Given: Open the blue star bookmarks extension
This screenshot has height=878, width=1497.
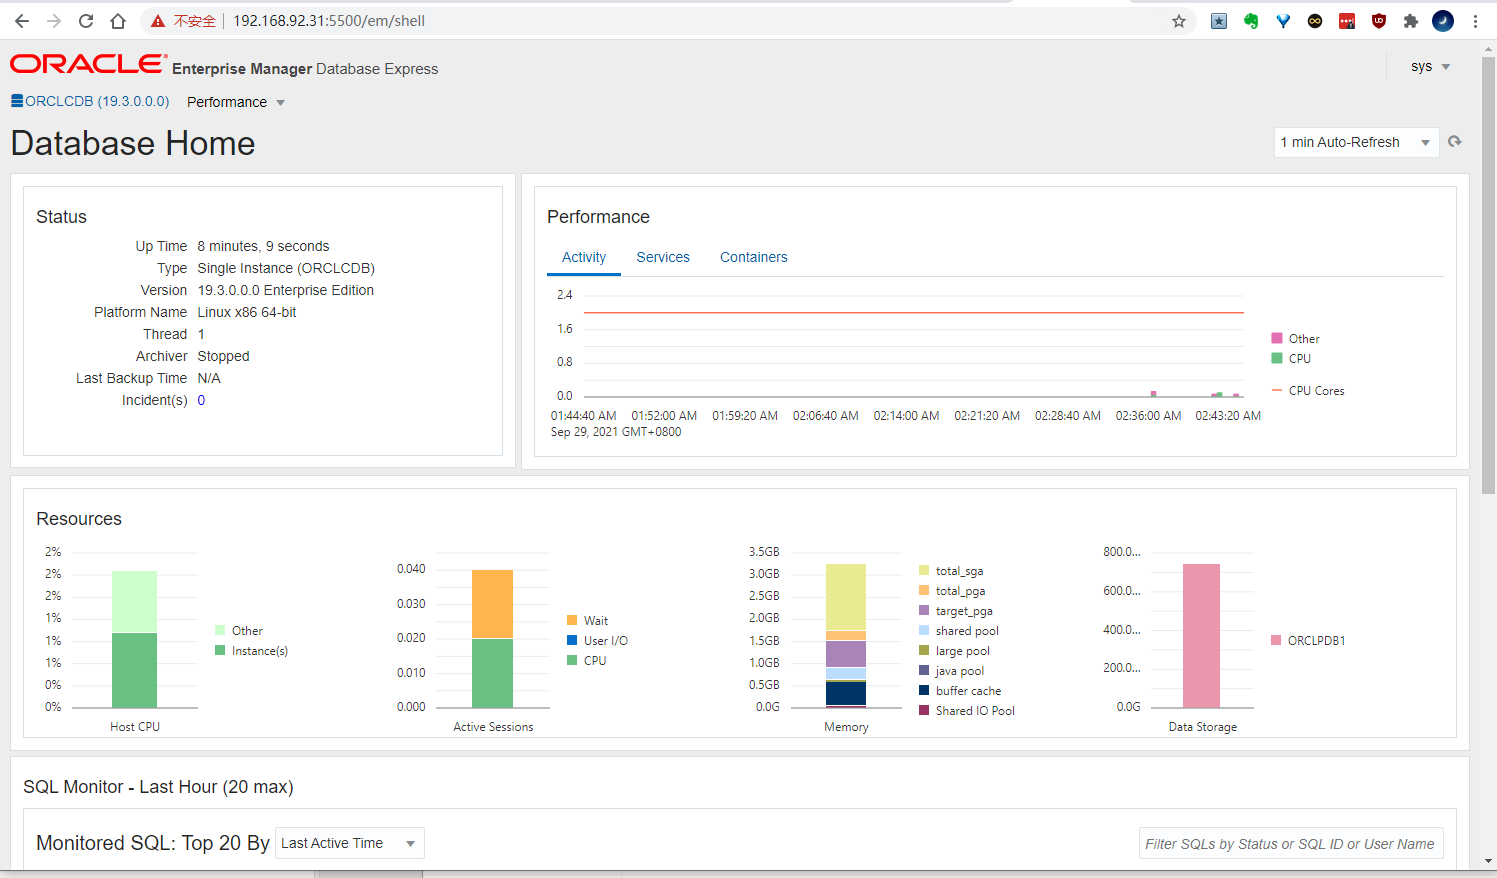Looking at the screenshot, I should pyautogui.click(x=1219, y=21).
